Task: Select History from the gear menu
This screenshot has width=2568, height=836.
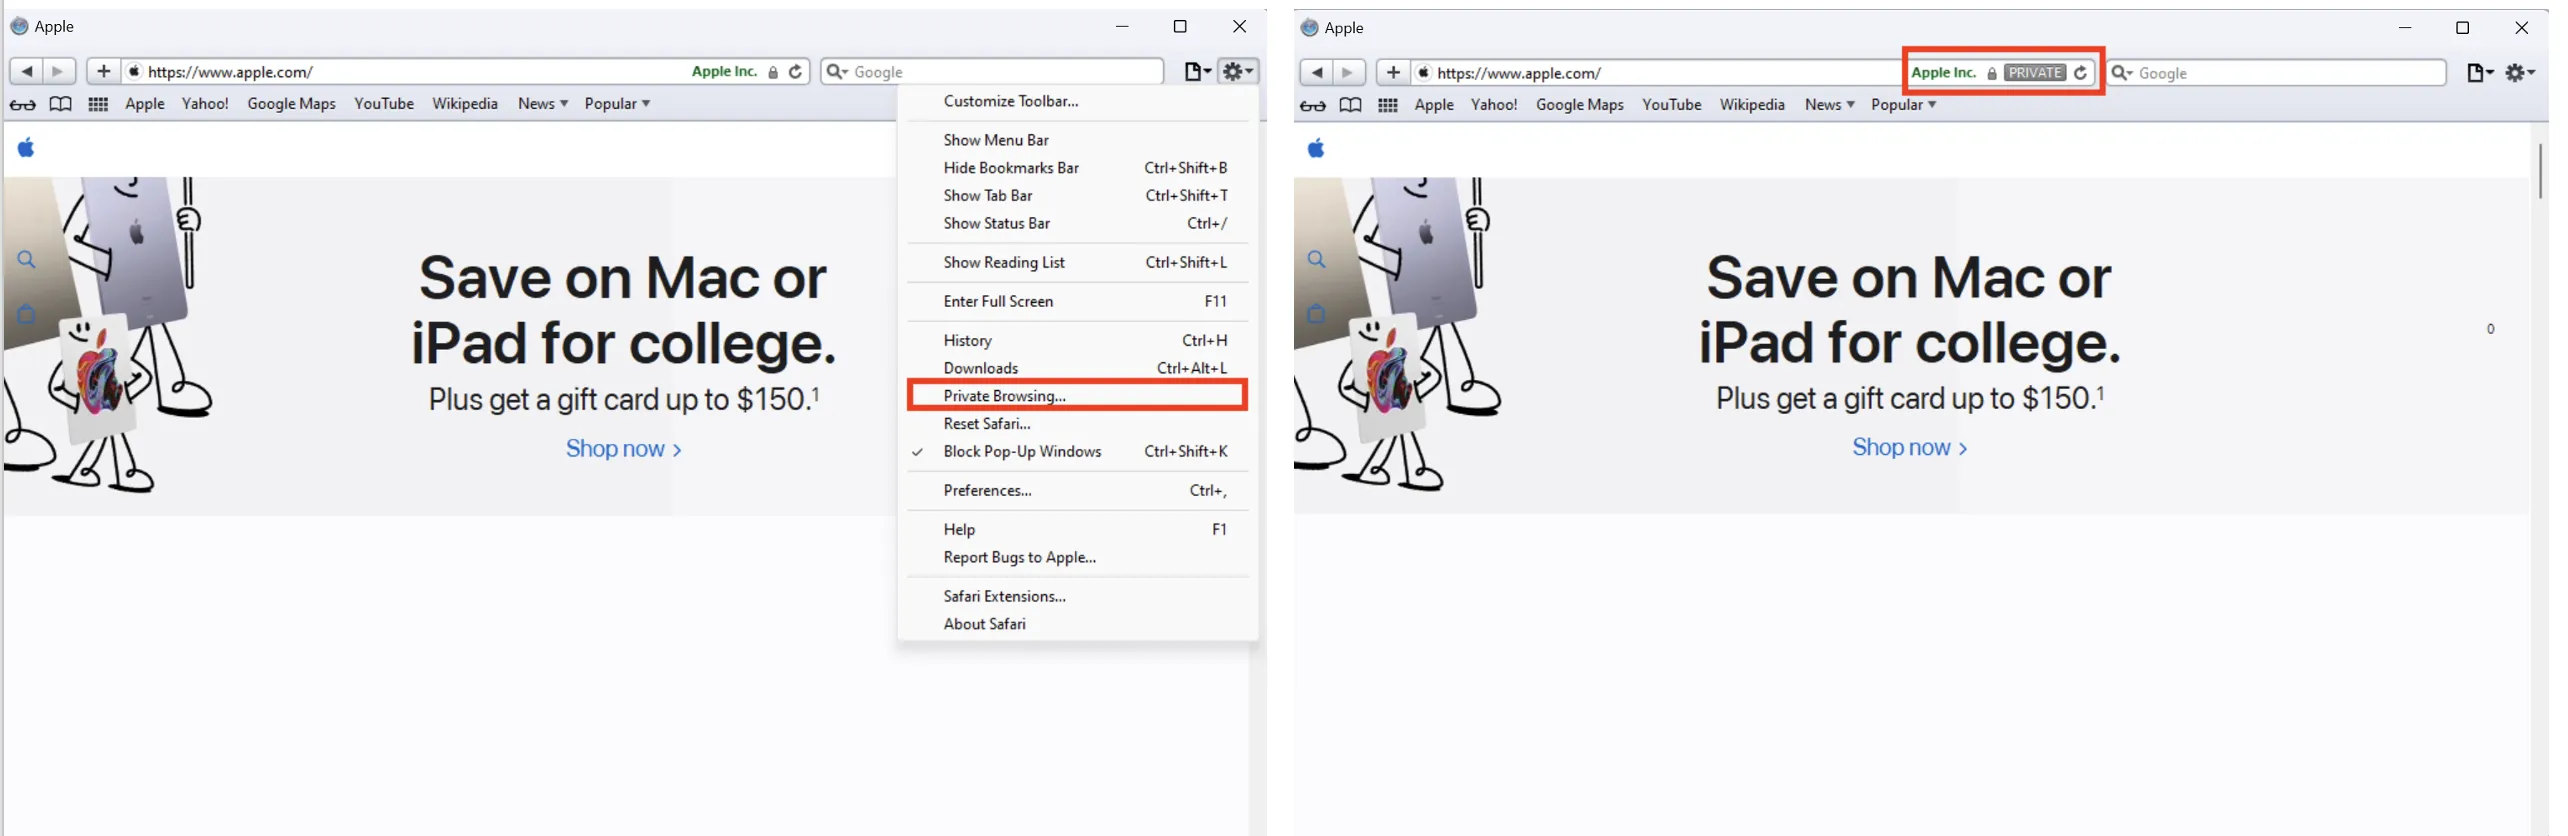Action: 967,341
